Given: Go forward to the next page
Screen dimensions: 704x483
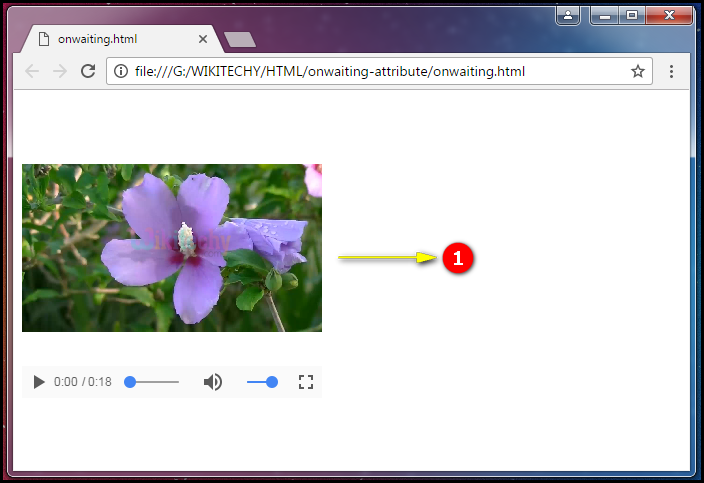Looking at the screenshot, I should click(x=60, y=71).
